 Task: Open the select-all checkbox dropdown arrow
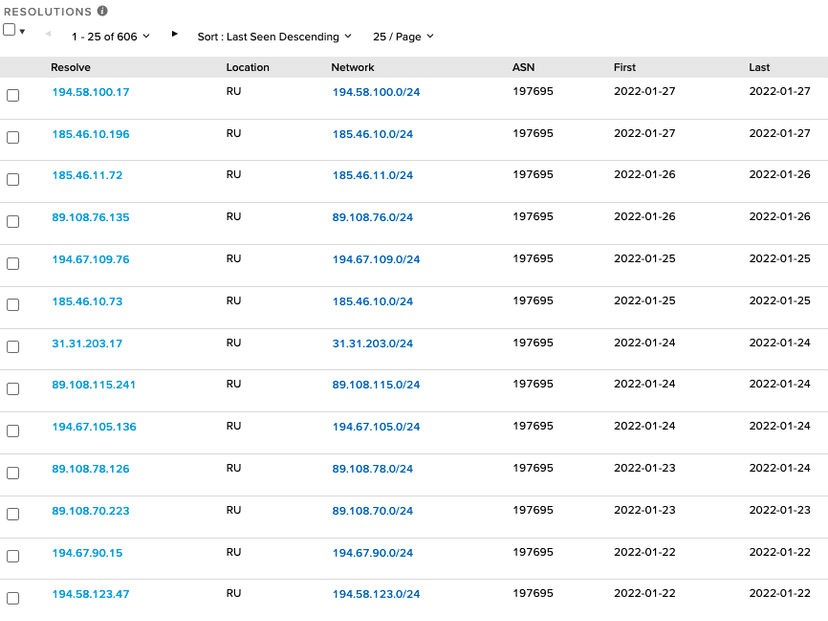click(x=22, y=32)
